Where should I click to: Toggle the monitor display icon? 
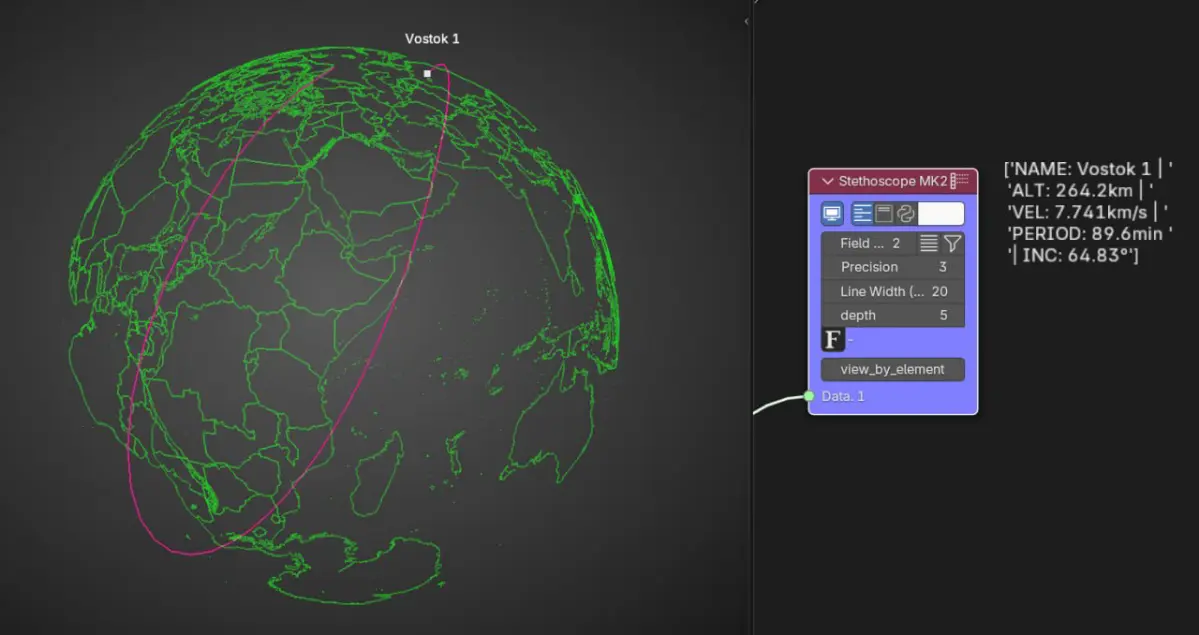(832, 213)
